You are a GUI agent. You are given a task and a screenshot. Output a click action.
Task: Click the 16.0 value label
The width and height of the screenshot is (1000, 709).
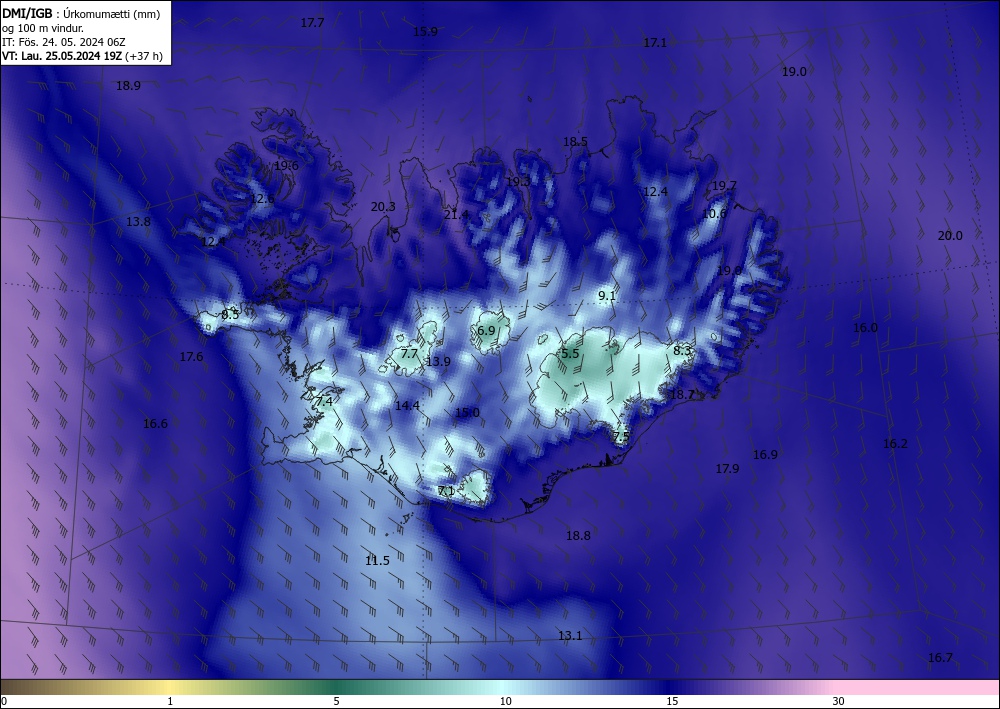(865, 328)
